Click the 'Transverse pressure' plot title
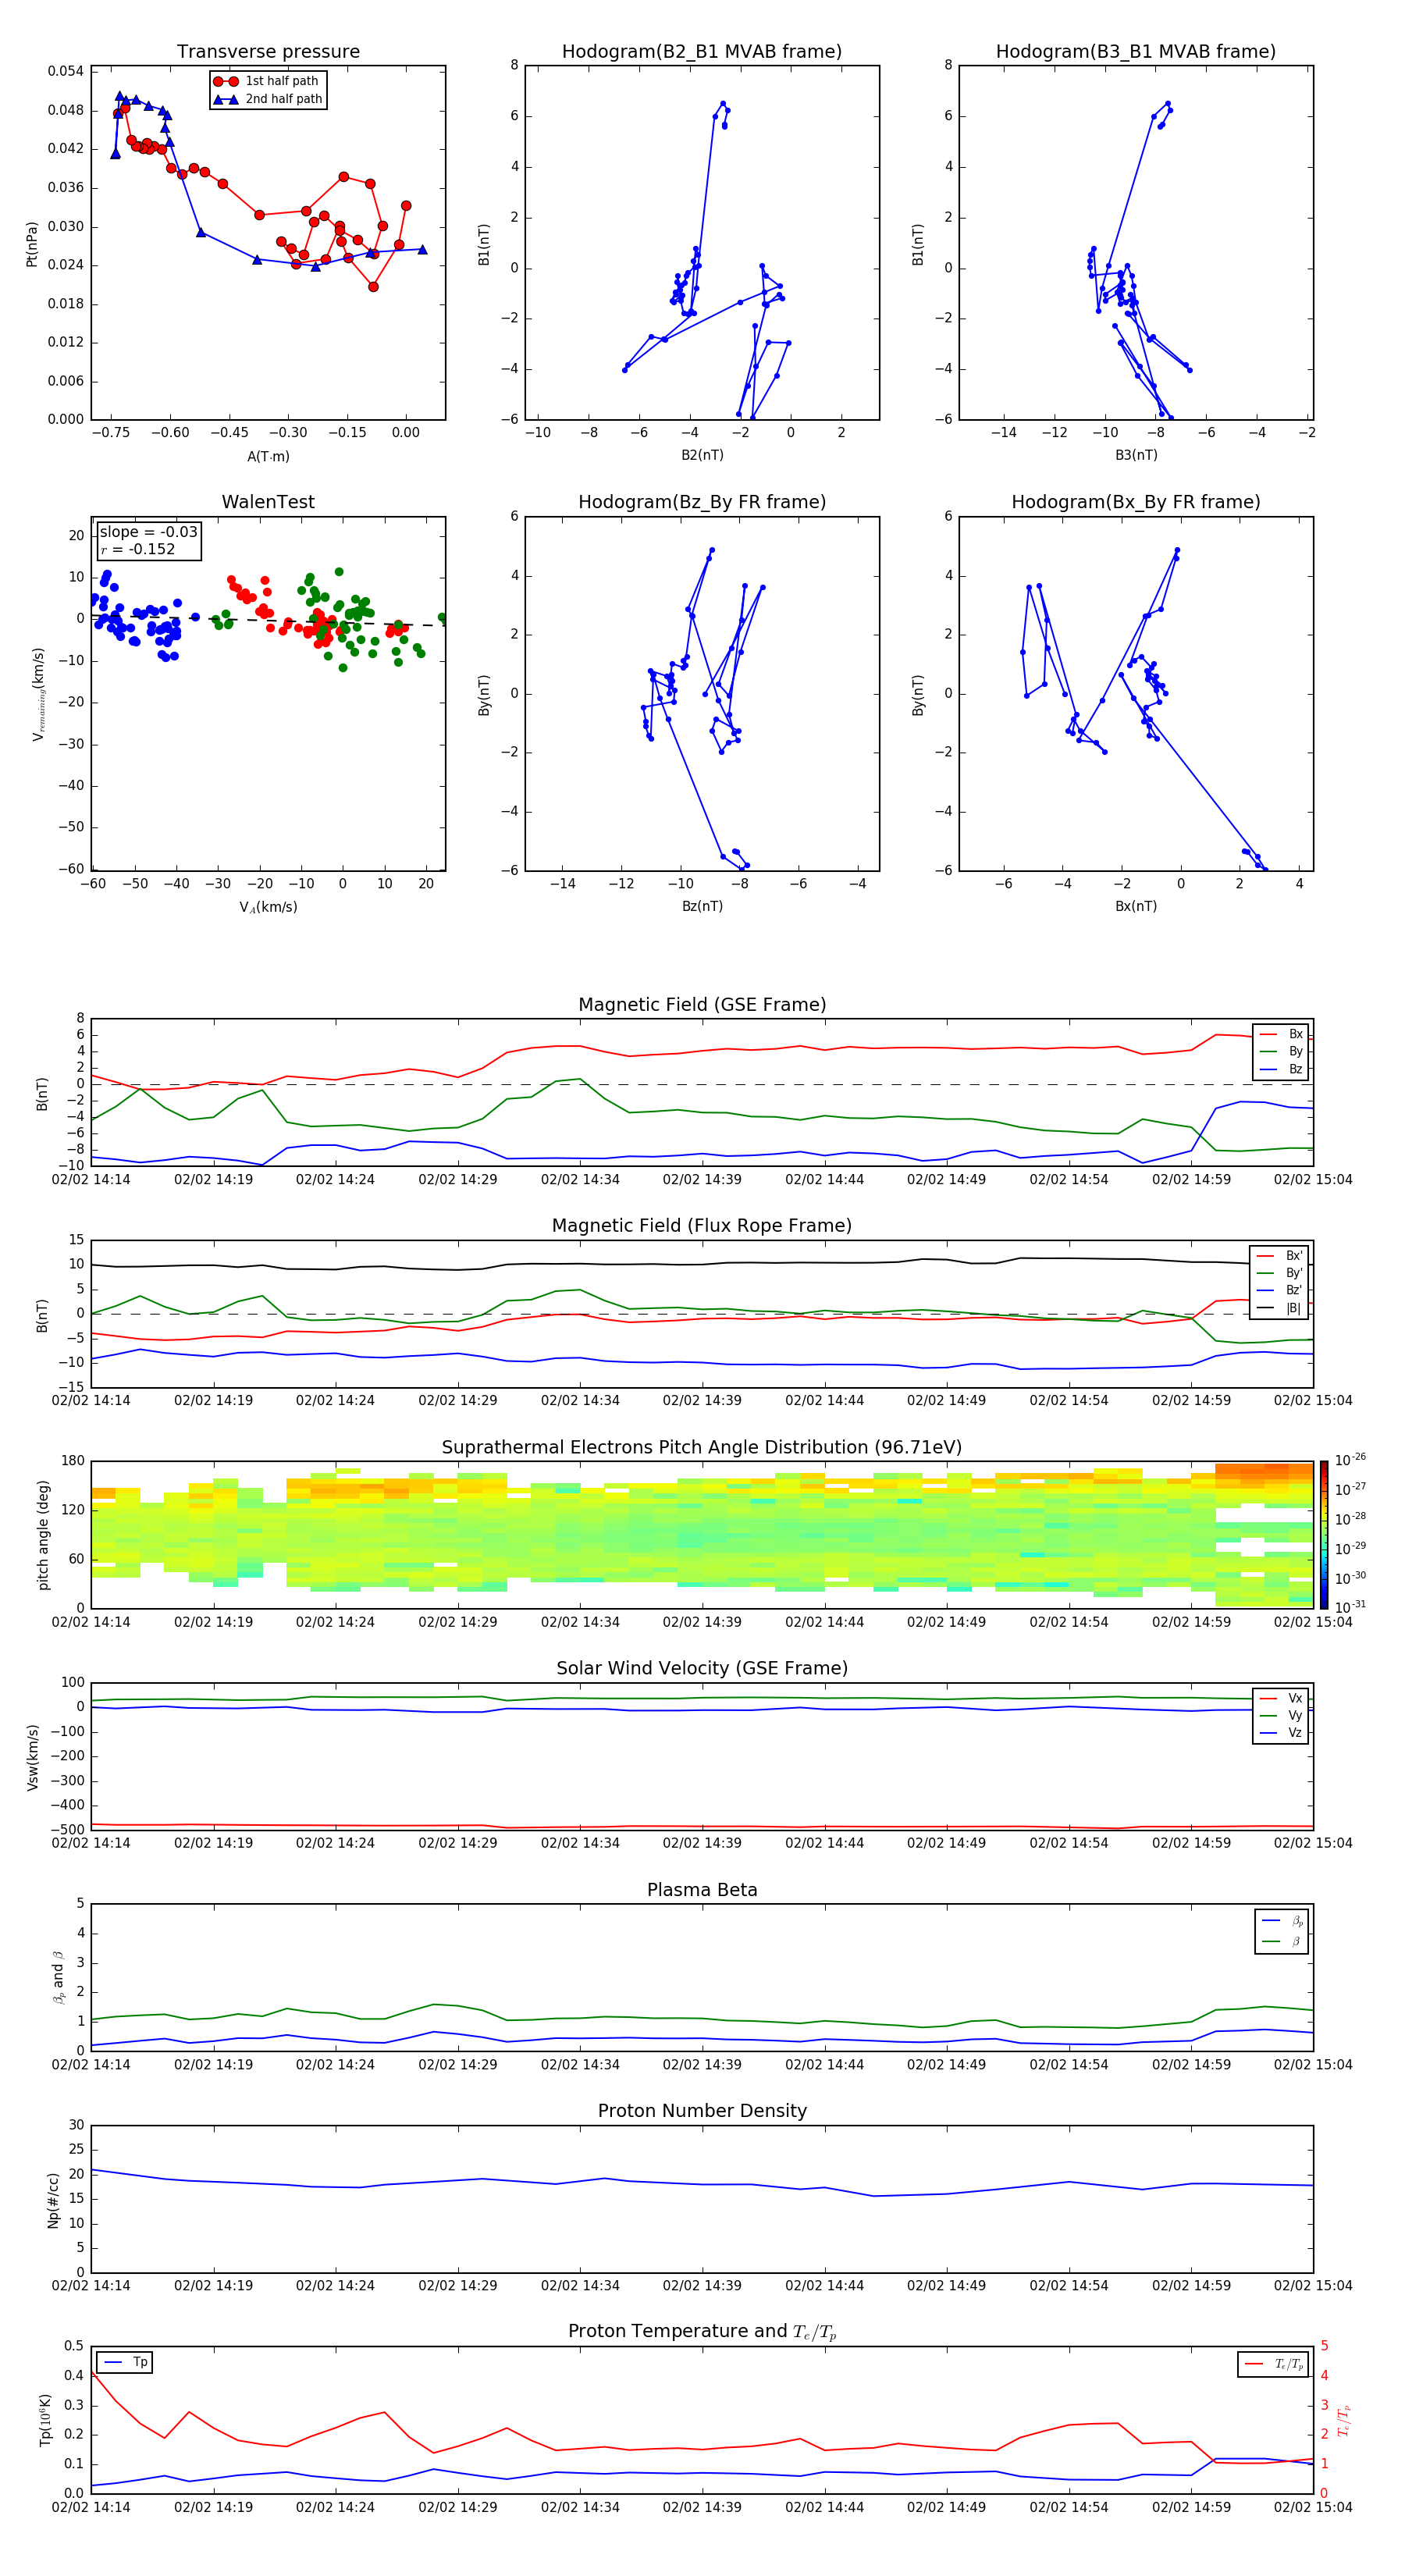 268,52
